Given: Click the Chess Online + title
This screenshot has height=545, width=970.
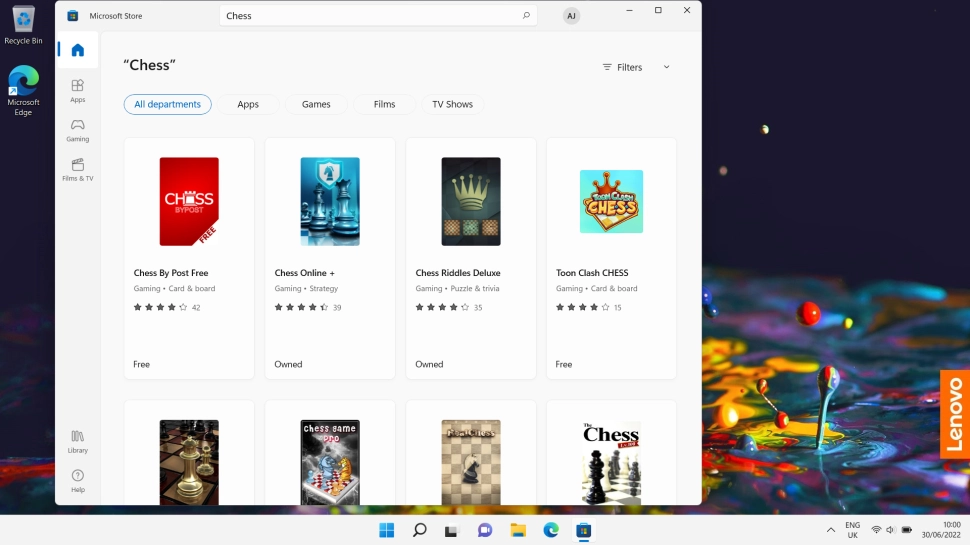Looking at the screenshot, I should point(304,273).
